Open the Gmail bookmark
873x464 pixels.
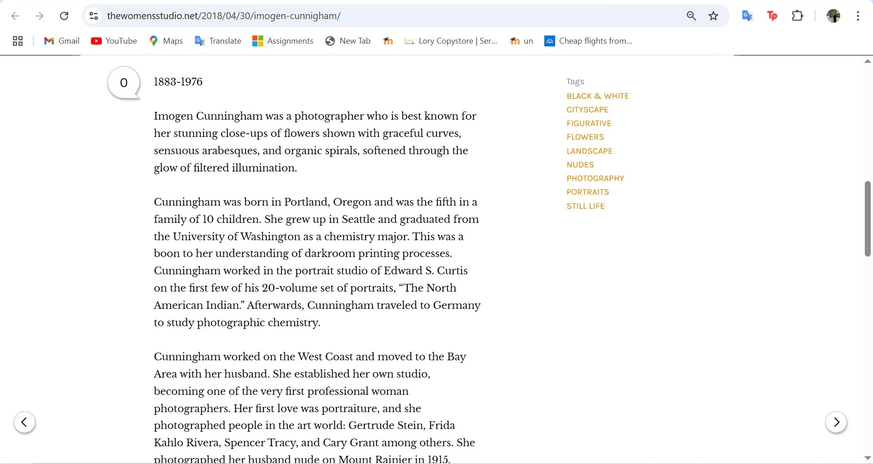coord(61,41)
